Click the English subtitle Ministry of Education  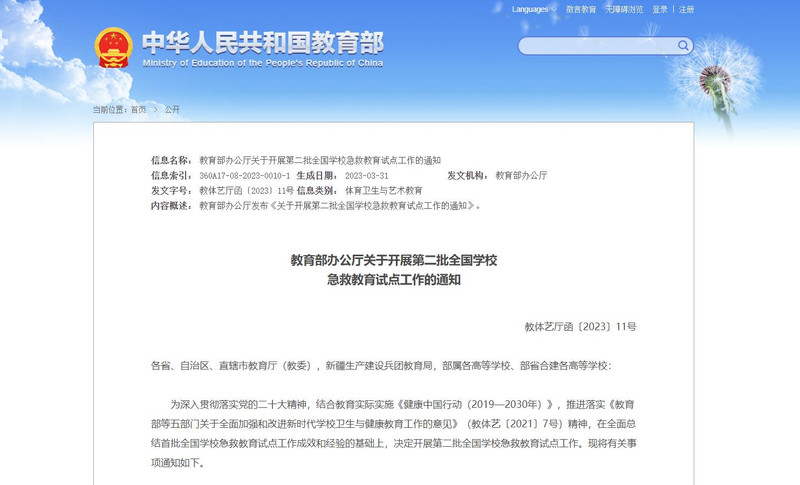point(263,63)
